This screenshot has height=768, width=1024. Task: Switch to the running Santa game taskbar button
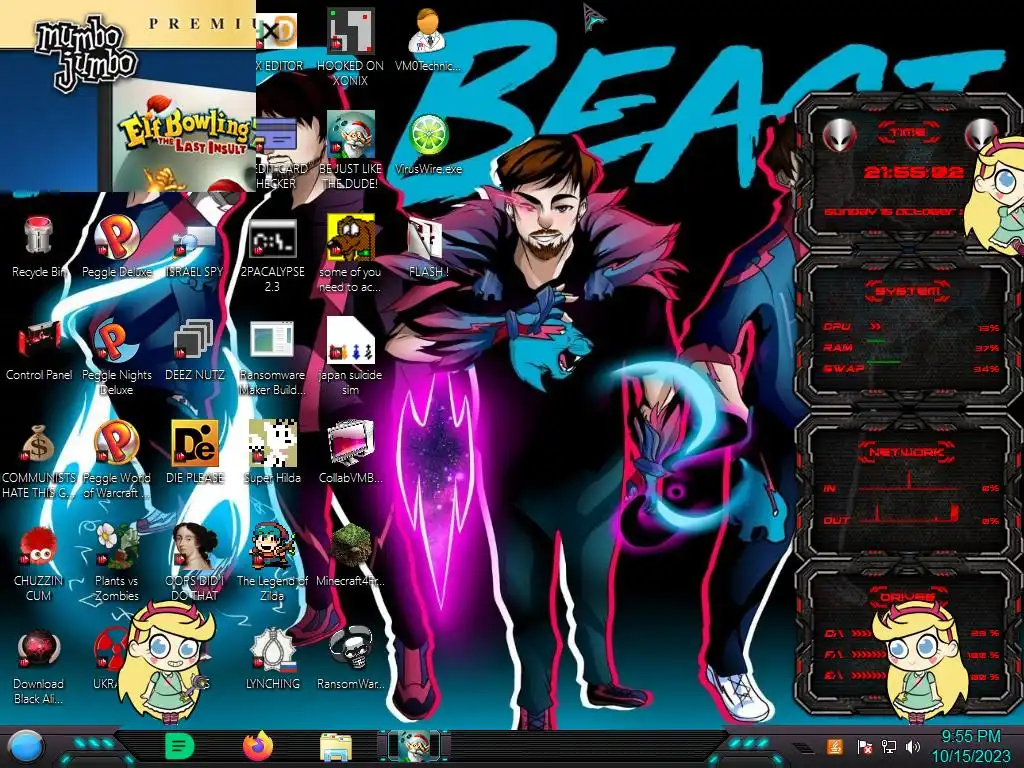click(414, 746)
